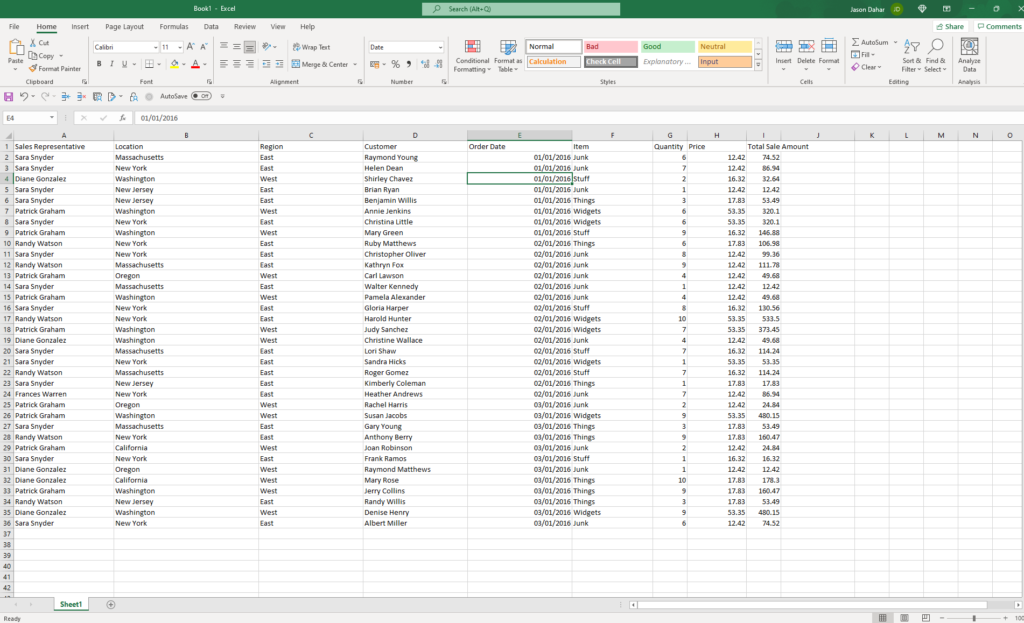Viewport: 1024px width, 623px height.
Task: Open Conditional Formatting options
Action: pos(471,57)
